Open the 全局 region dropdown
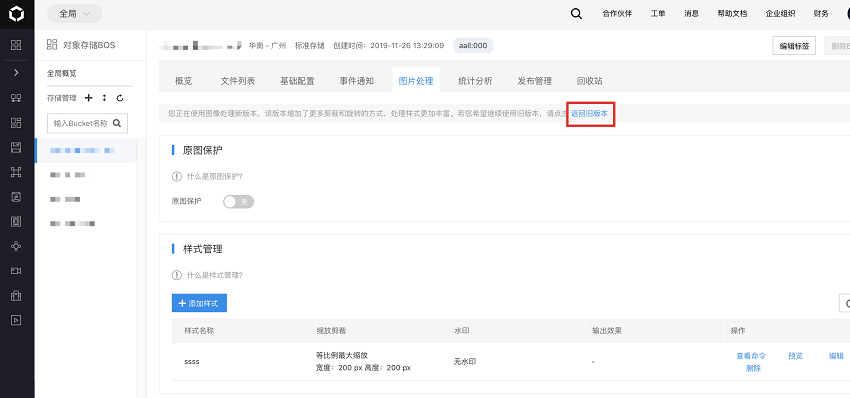850x398 pixels. [74, 14]
